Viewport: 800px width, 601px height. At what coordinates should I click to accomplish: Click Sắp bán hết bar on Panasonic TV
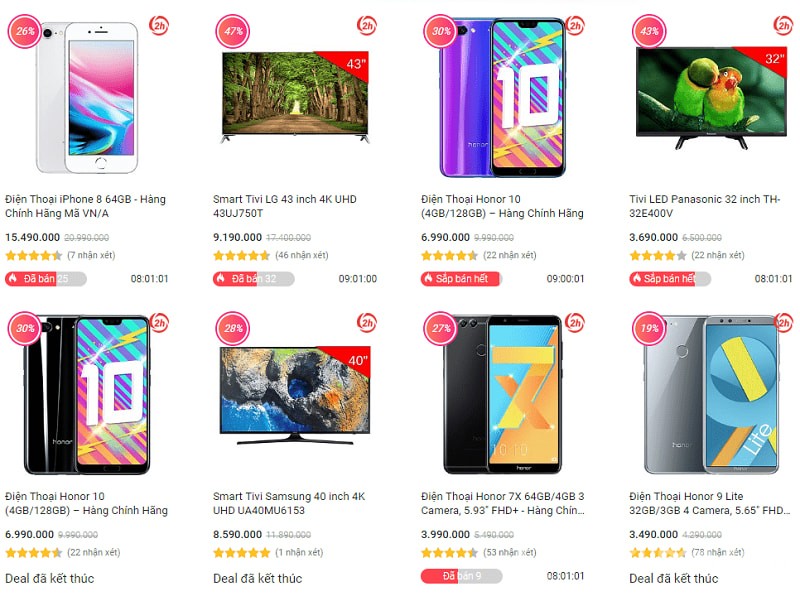point(670,279)
